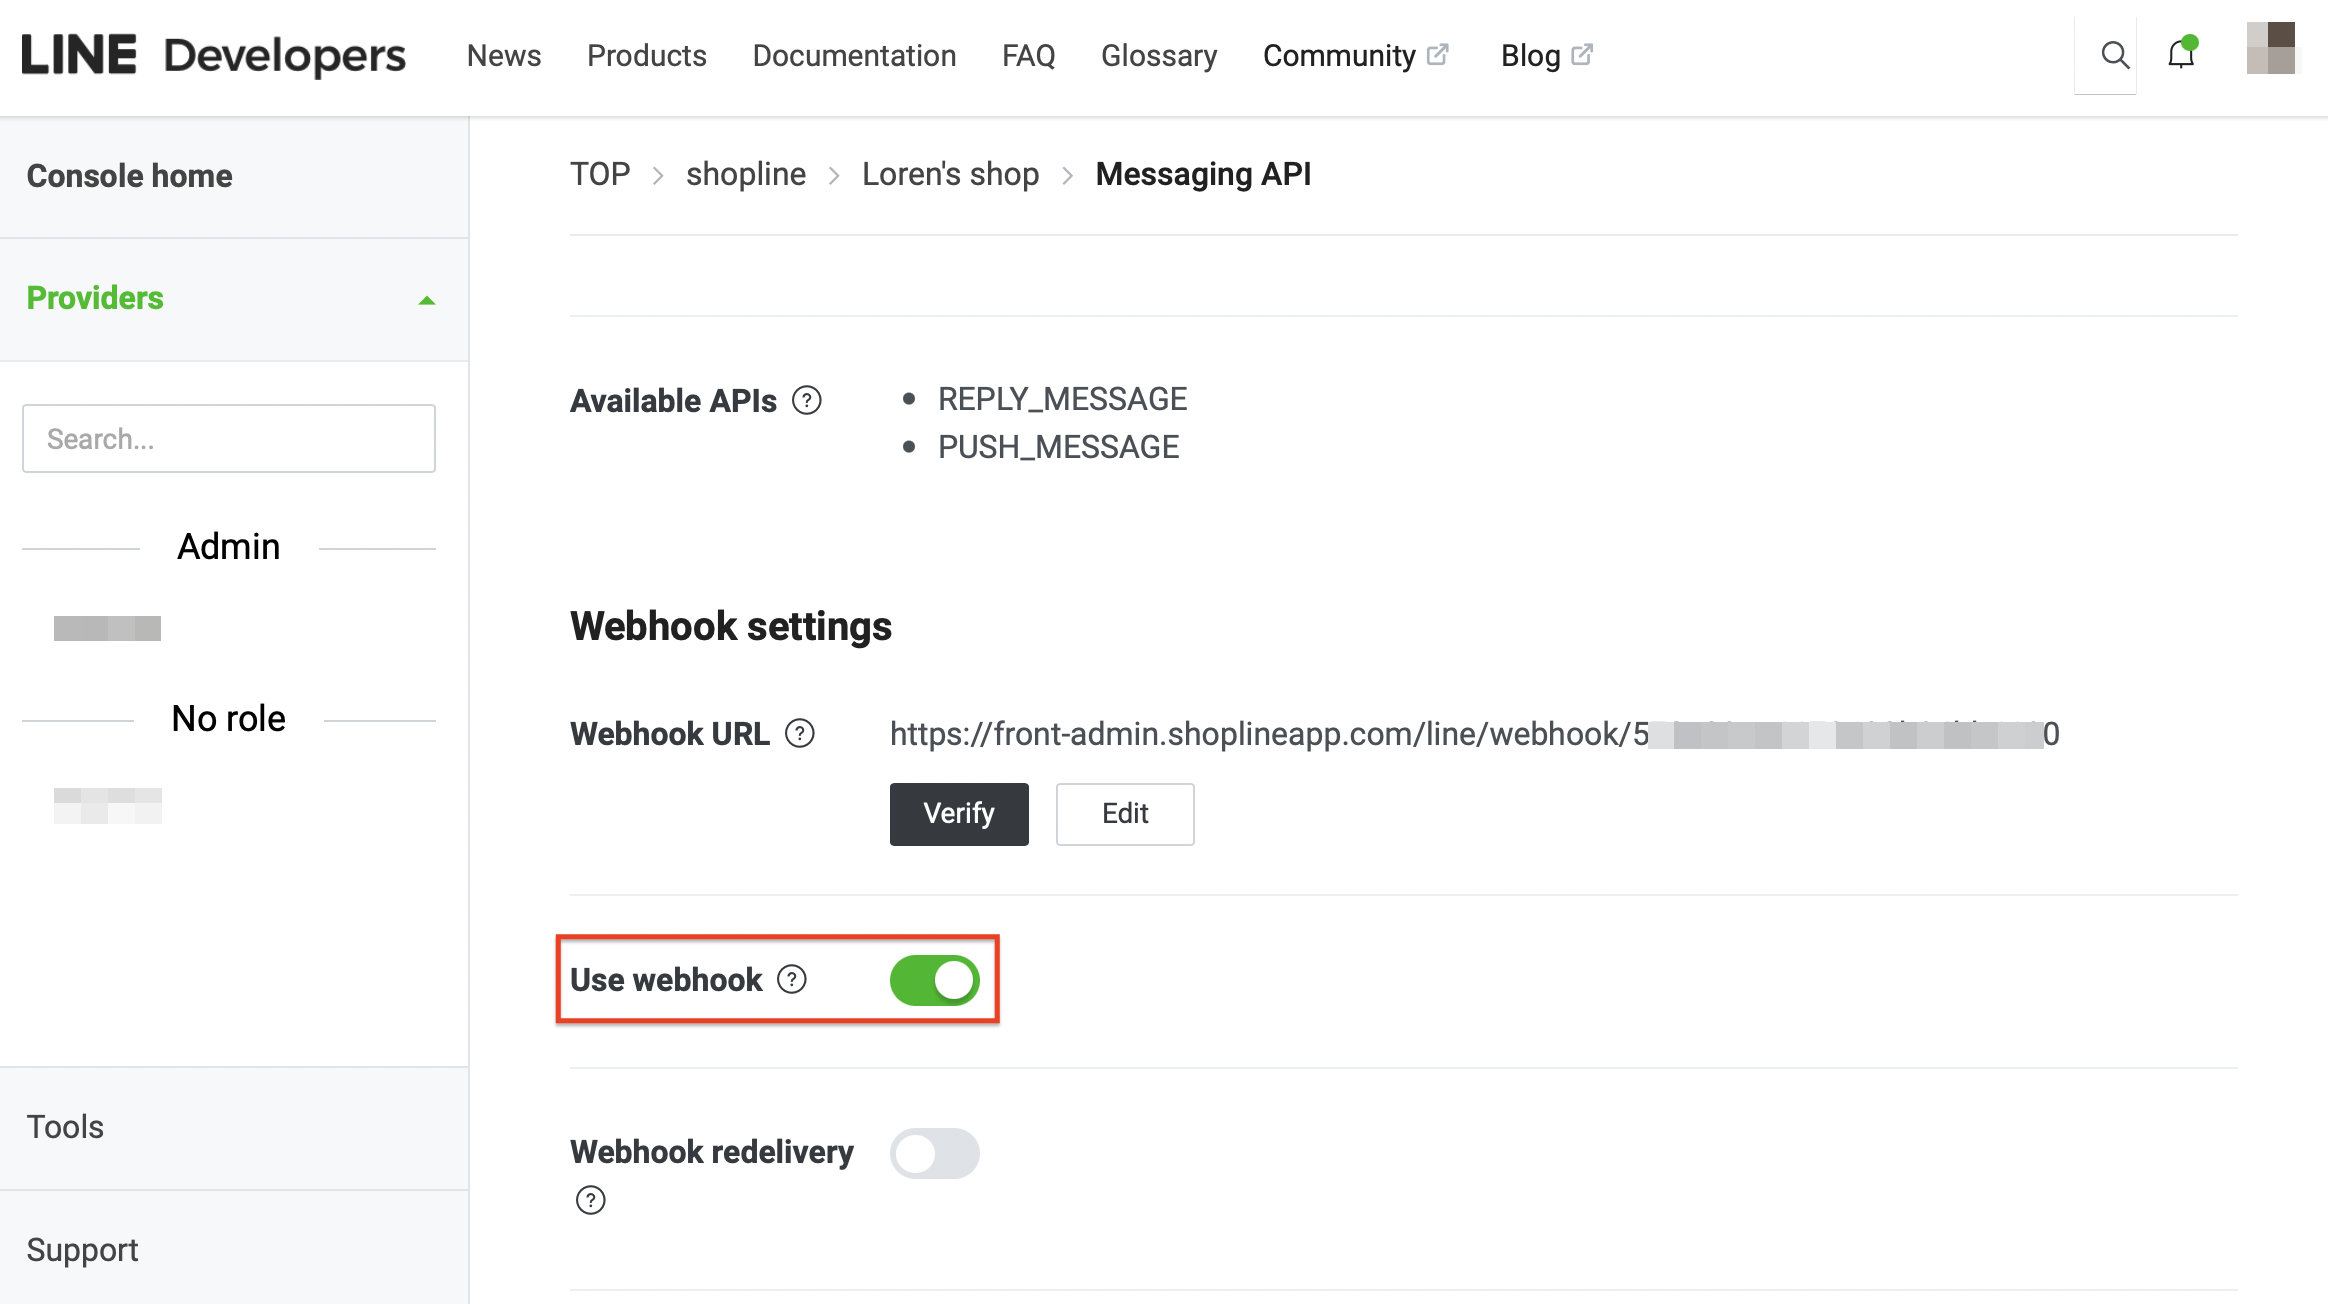Open the user profile avatar
Screen dimensions: 2328x1304
[x=2270, y=48]
